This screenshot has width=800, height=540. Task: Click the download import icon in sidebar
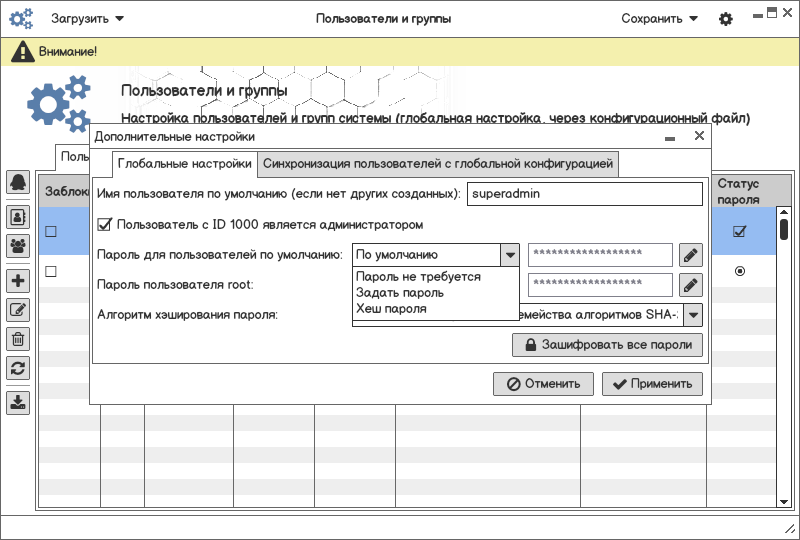click(x=18, y=403)
